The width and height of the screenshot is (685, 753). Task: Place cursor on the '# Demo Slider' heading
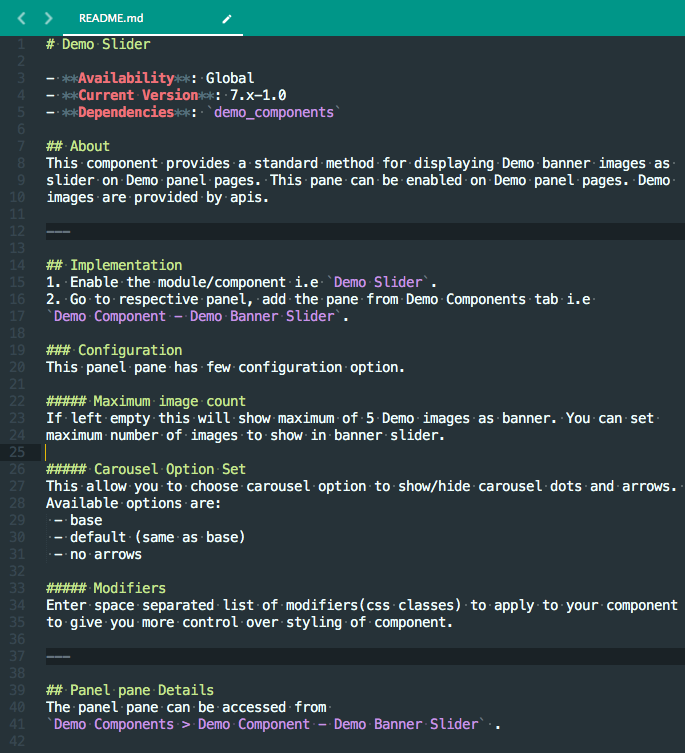[x=98, y=44]
